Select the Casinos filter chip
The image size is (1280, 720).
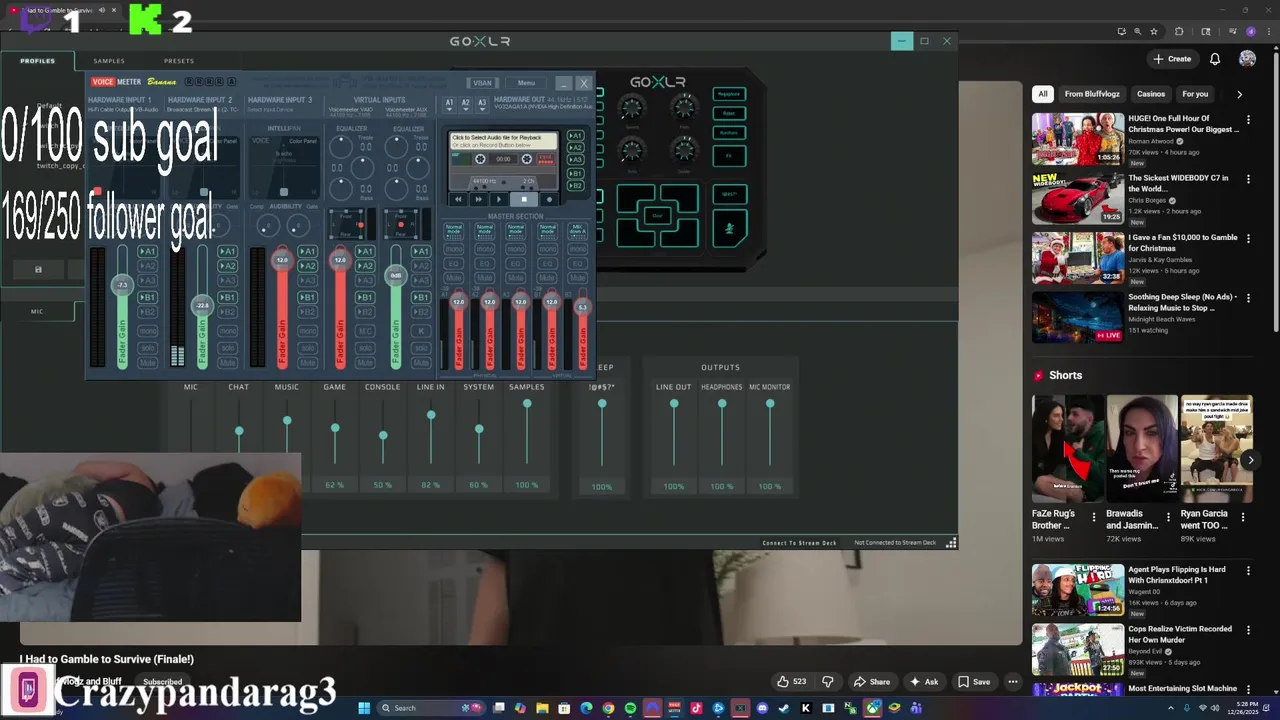point(1151,94)
